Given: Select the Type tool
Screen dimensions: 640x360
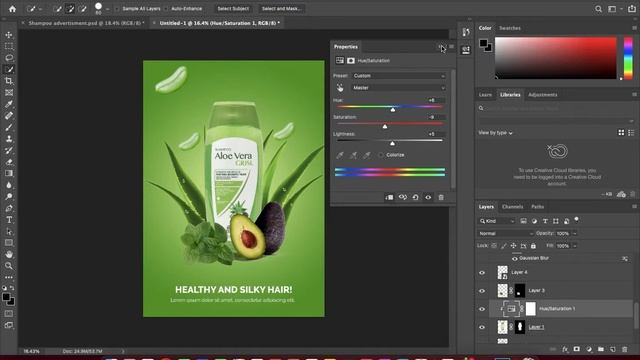Looking at the screenshot, I should tap(9, 220).
